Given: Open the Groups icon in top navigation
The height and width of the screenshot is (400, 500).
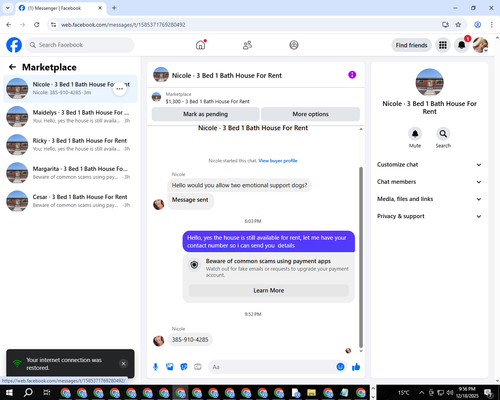Looking at the screenshot, I should [x=294, y=45].
